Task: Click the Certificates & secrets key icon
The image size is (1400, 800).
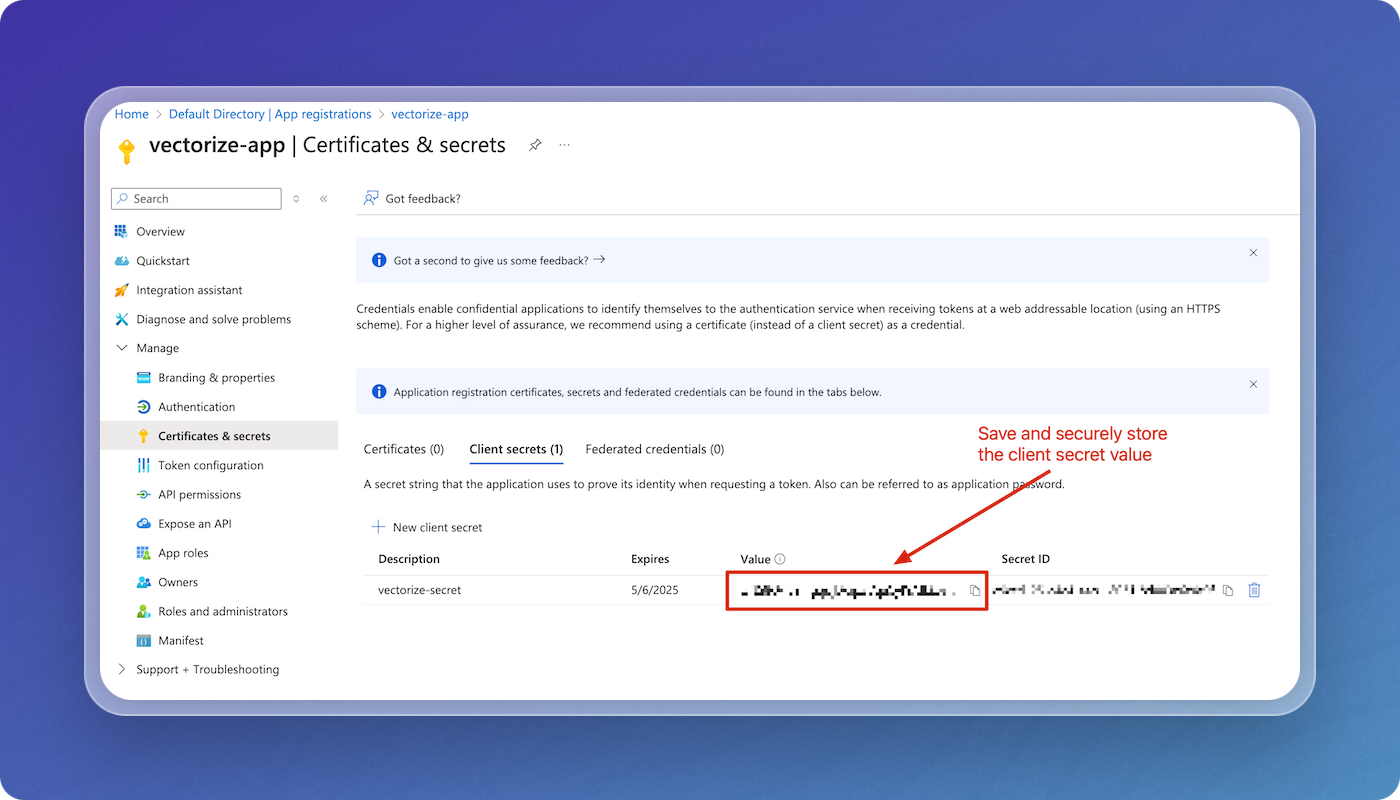Action: click(143, 436)
